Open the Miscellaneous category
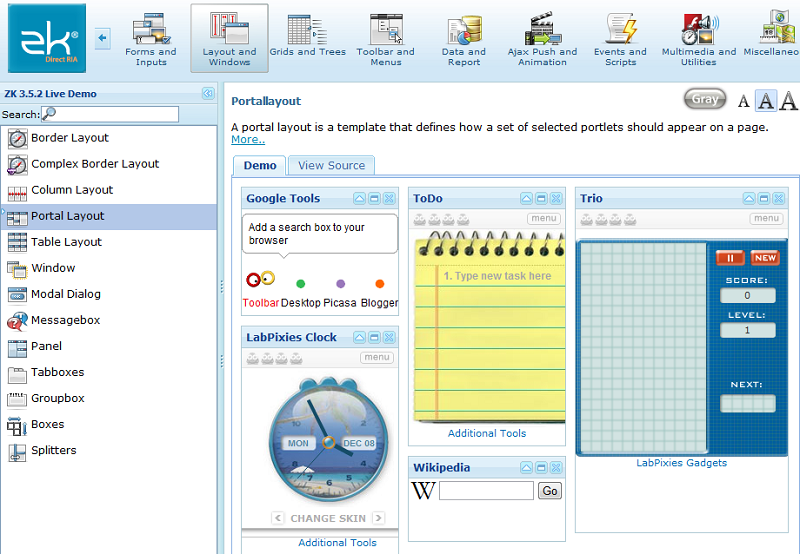The height and width of the screenshot is (554, 800). (771, 34)
